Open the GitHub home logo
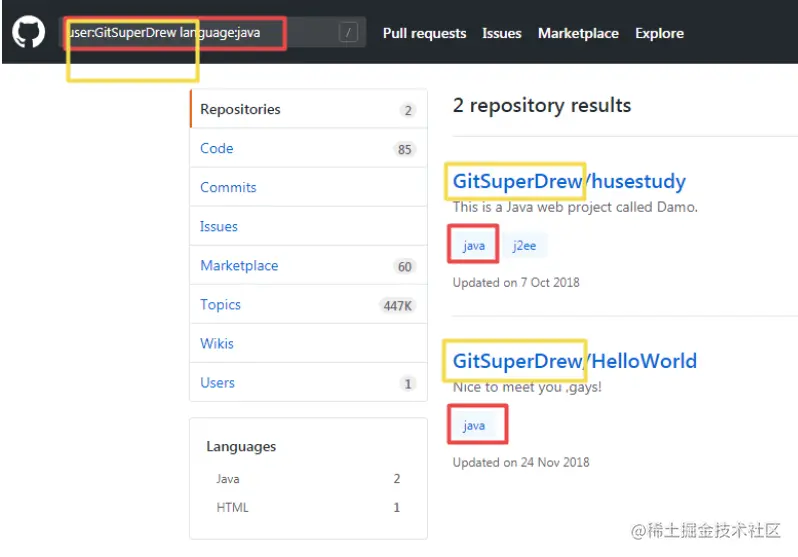This screenshot has height=557, width=798. tap(28, 32)
